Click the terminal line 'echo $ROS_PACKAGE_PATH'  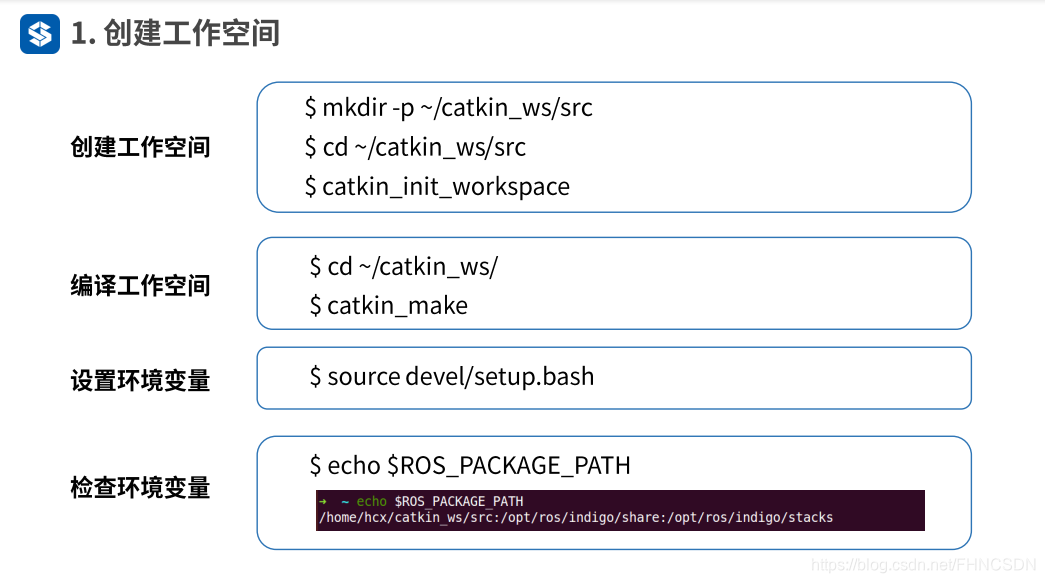(x=440, y=501)
